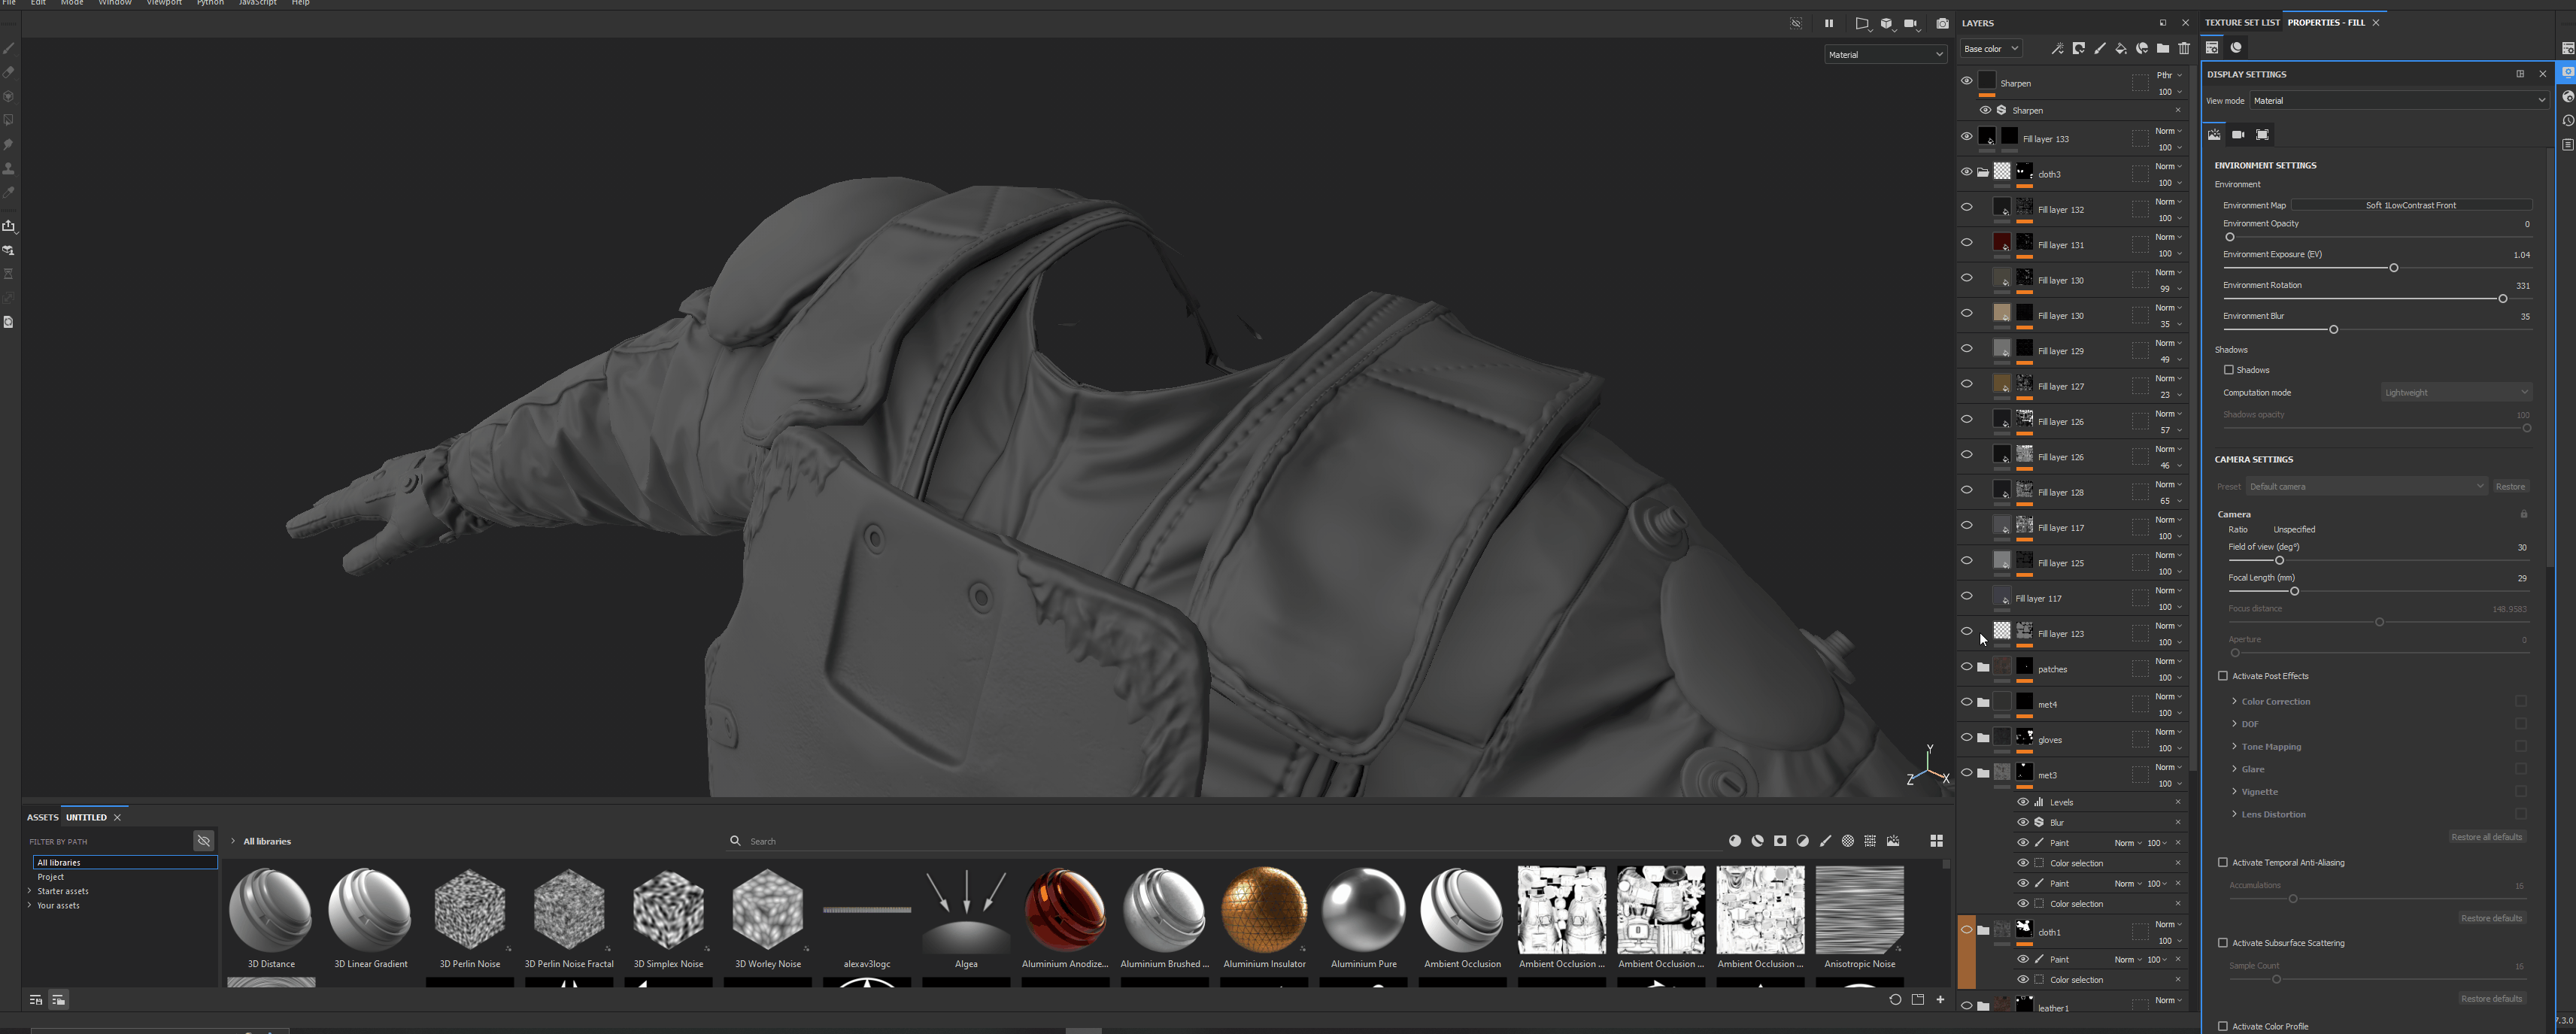The height and width of the screenshot is (1034, 2576).
Task: Switch to the Texture Set List tab
Action: click(x=2242, y=22)
